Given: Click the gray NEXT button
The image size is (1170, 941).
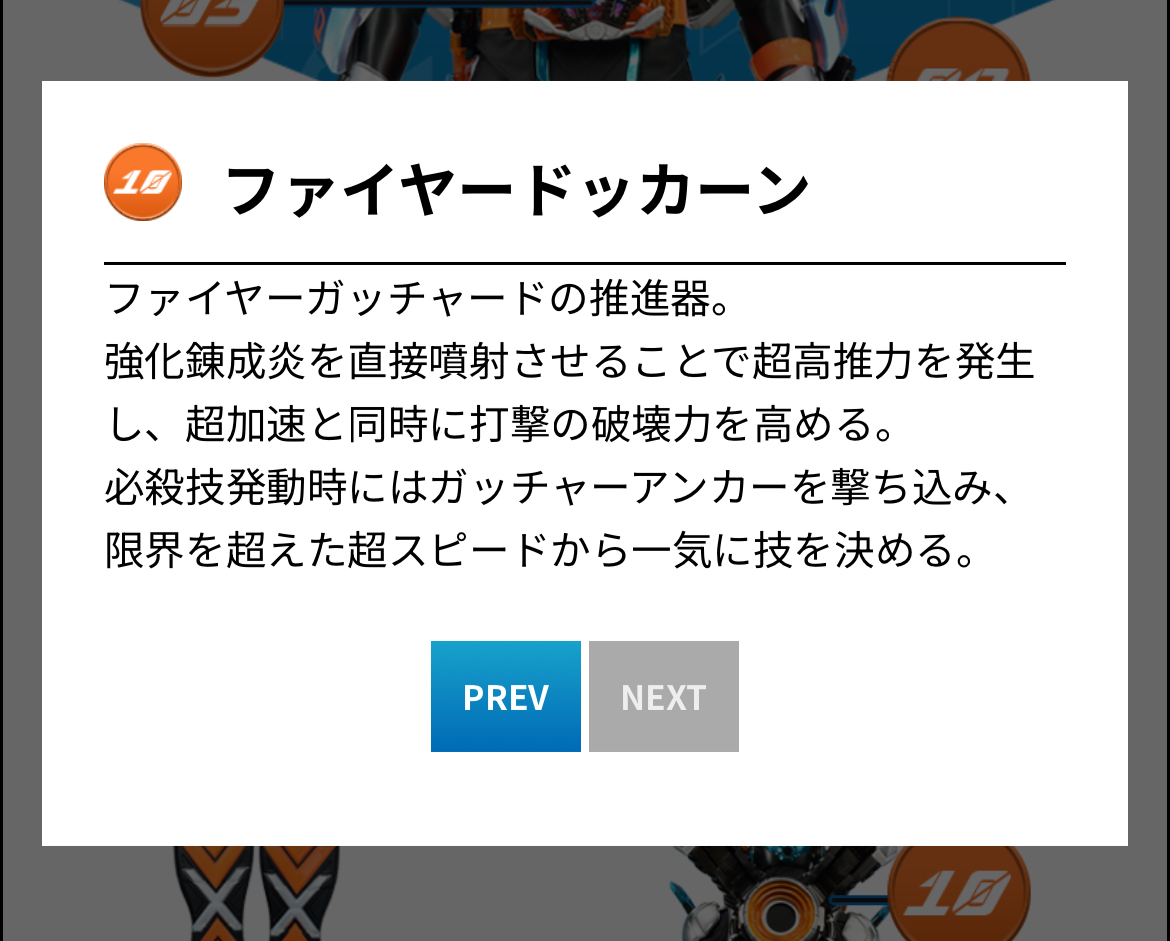Looking at the screenshot, I should coord(663,695).
